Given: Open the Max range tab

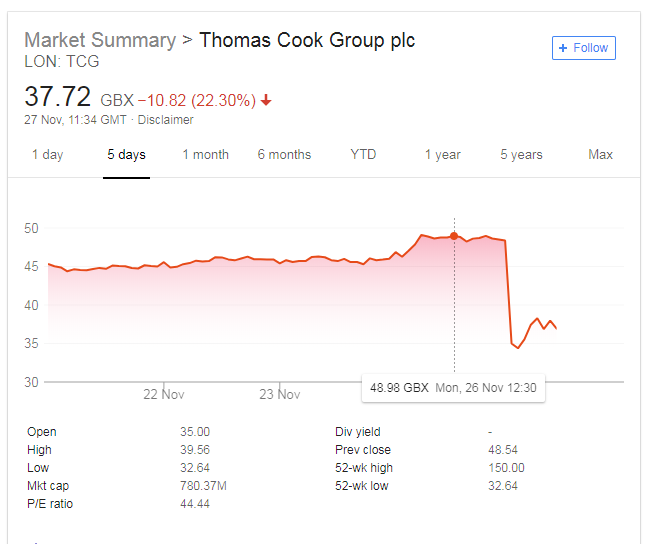Looking at the screenshot, I should (x=600, y=155).
